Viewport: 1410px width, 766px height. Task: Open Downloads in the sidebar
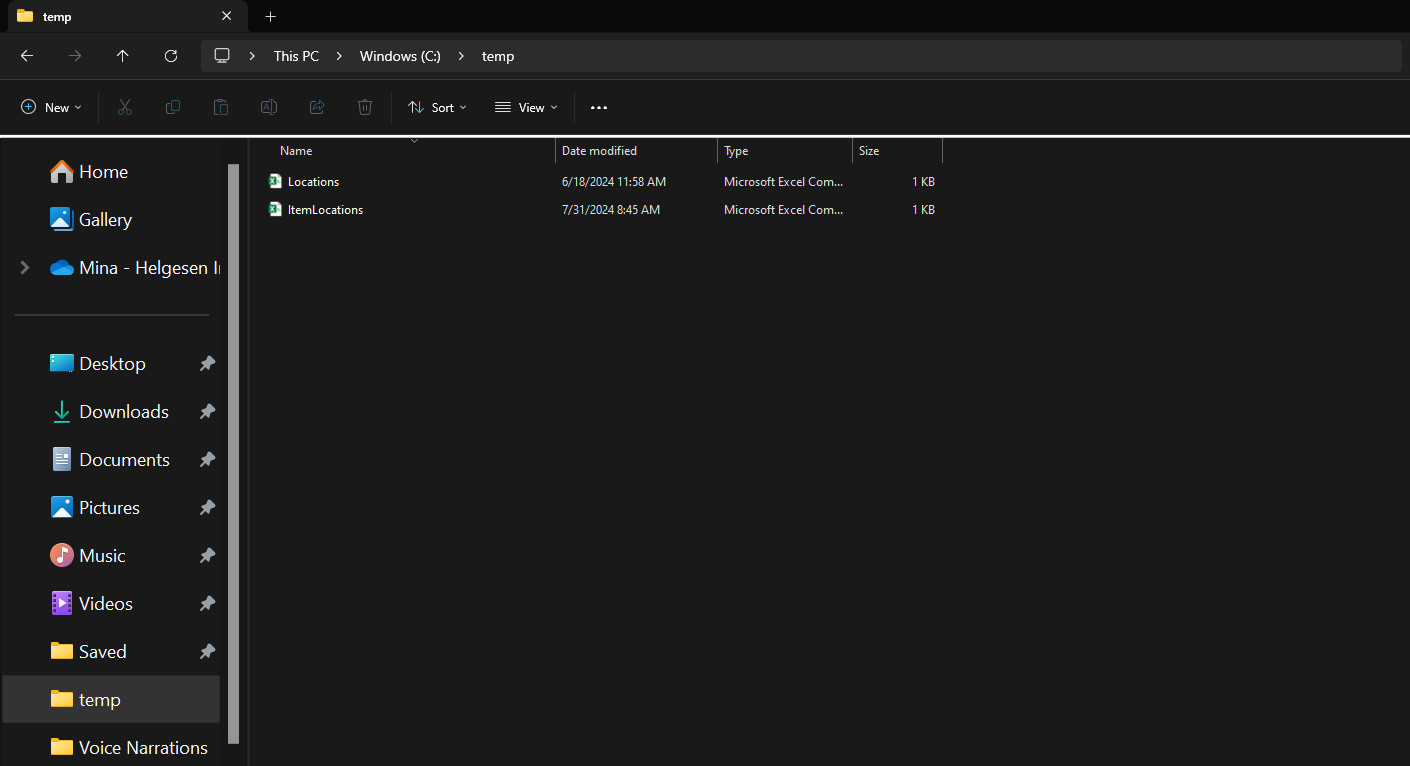click(x=123, y=412)
